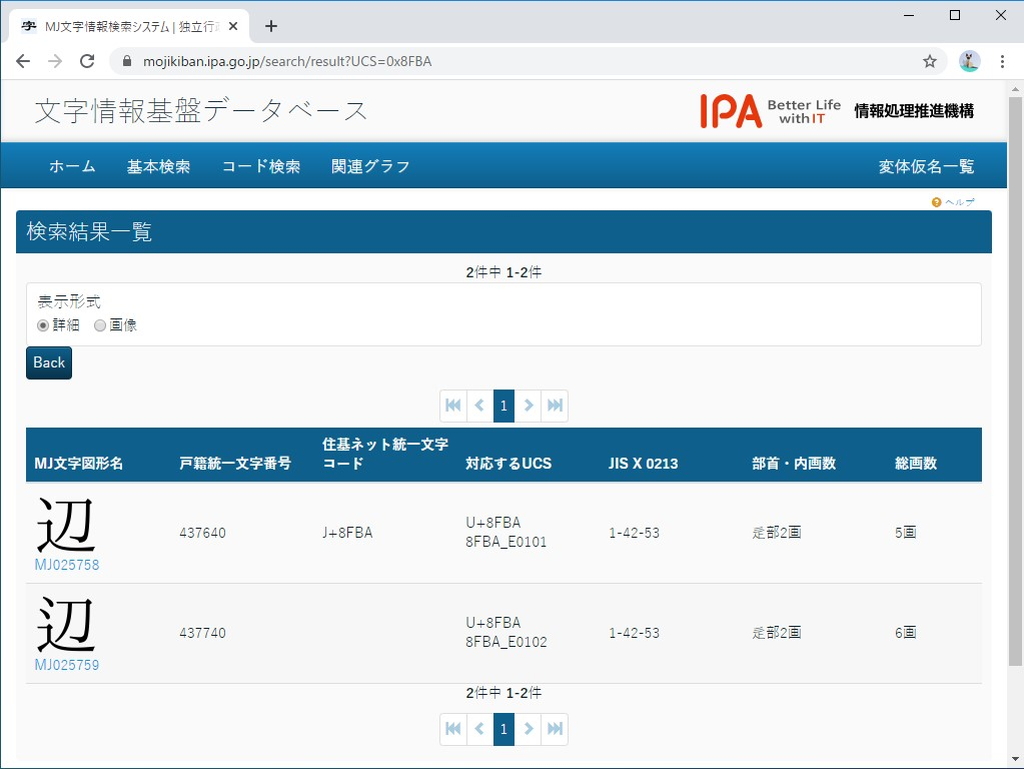The height and width of the screenshot is (769, 1024).
Task: Click the next page arrow in pagination
Action: 529,405
